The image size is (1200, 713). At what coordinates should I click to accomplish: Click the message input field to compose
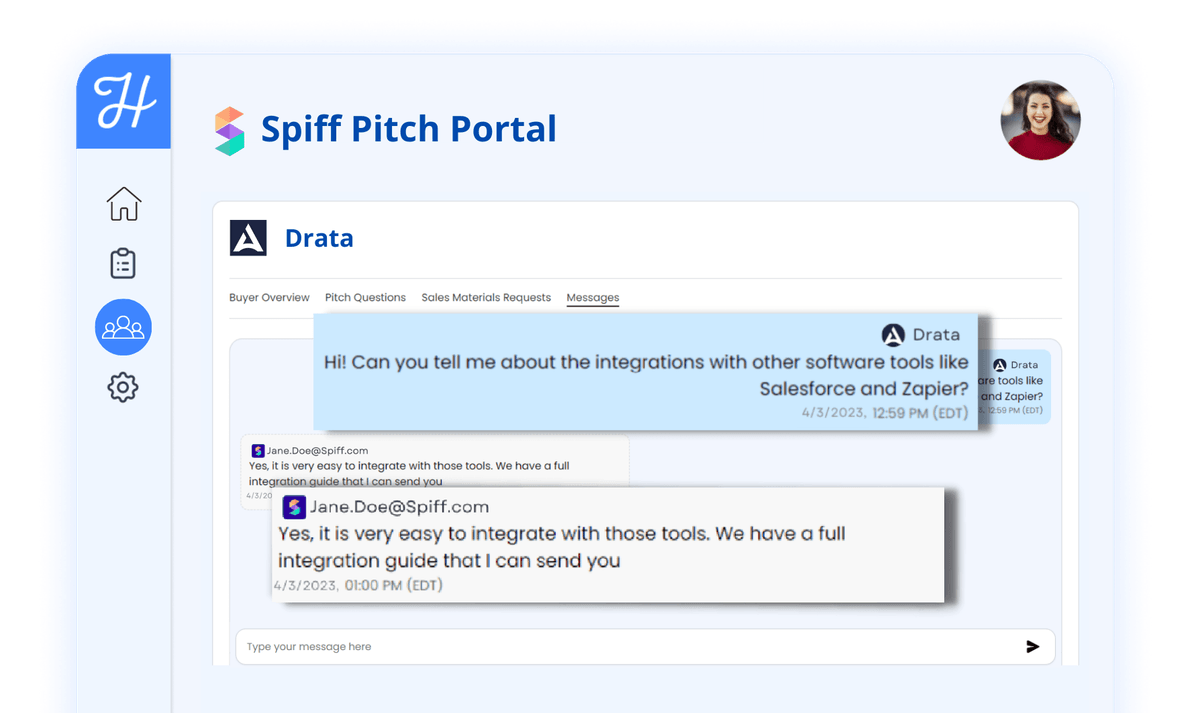pyautogui.click(x=600, y=646)
